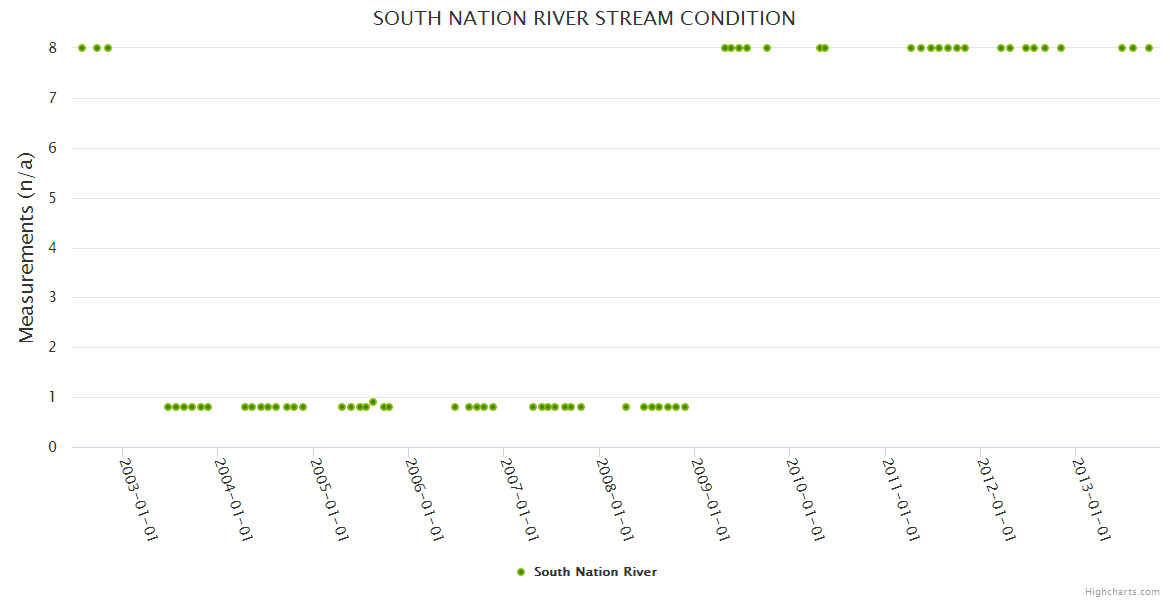The height and width of the screenshot is (600, 1170).
Task: Click the isolated low point in early 2008
Action: (x=626, y=407)
